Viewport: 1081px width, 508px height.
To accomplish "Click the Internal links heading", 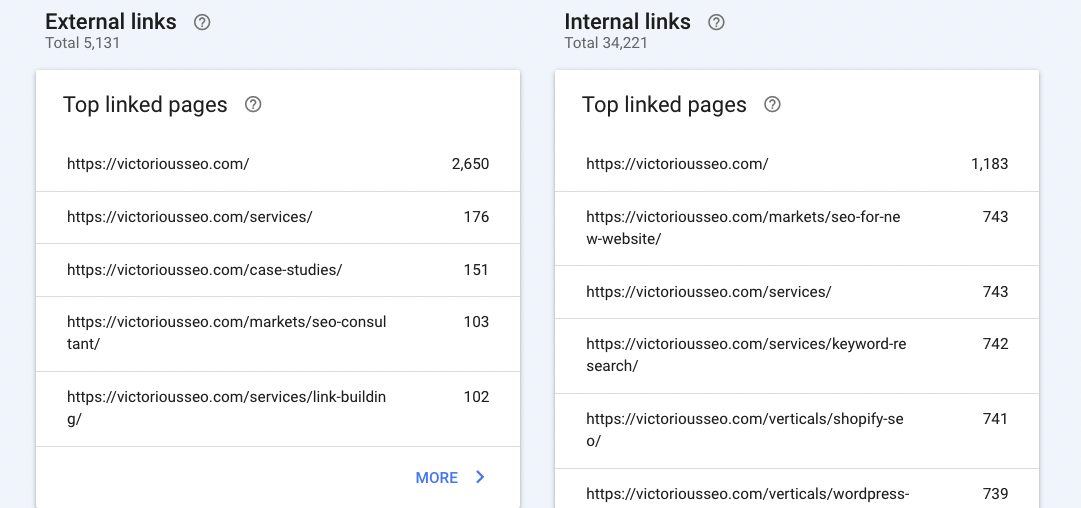I will (627, 21).
